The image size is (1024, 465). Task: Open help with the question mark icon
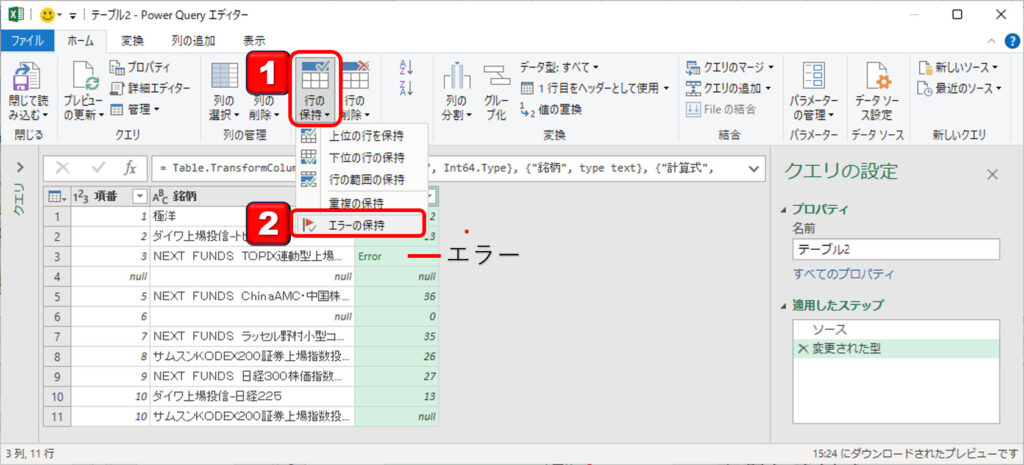click(x=1010, y=40)
